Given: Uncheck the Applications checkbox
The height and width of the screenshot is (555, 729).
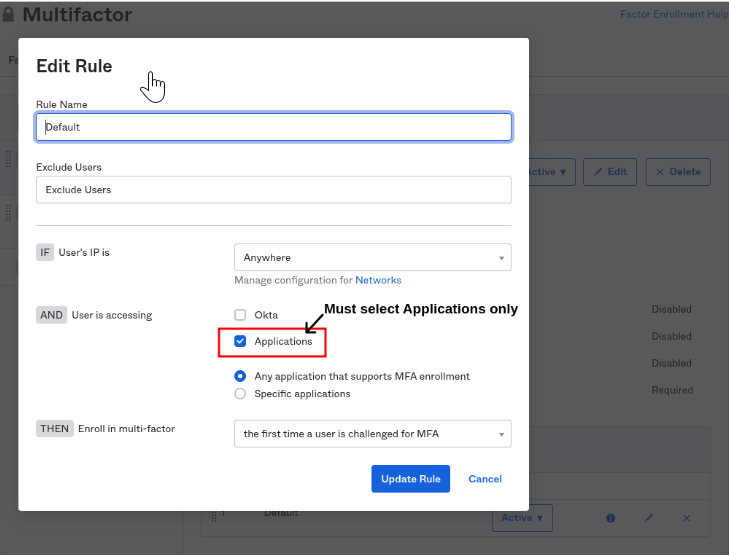Looking at the screenshot, I should [240, 342].
